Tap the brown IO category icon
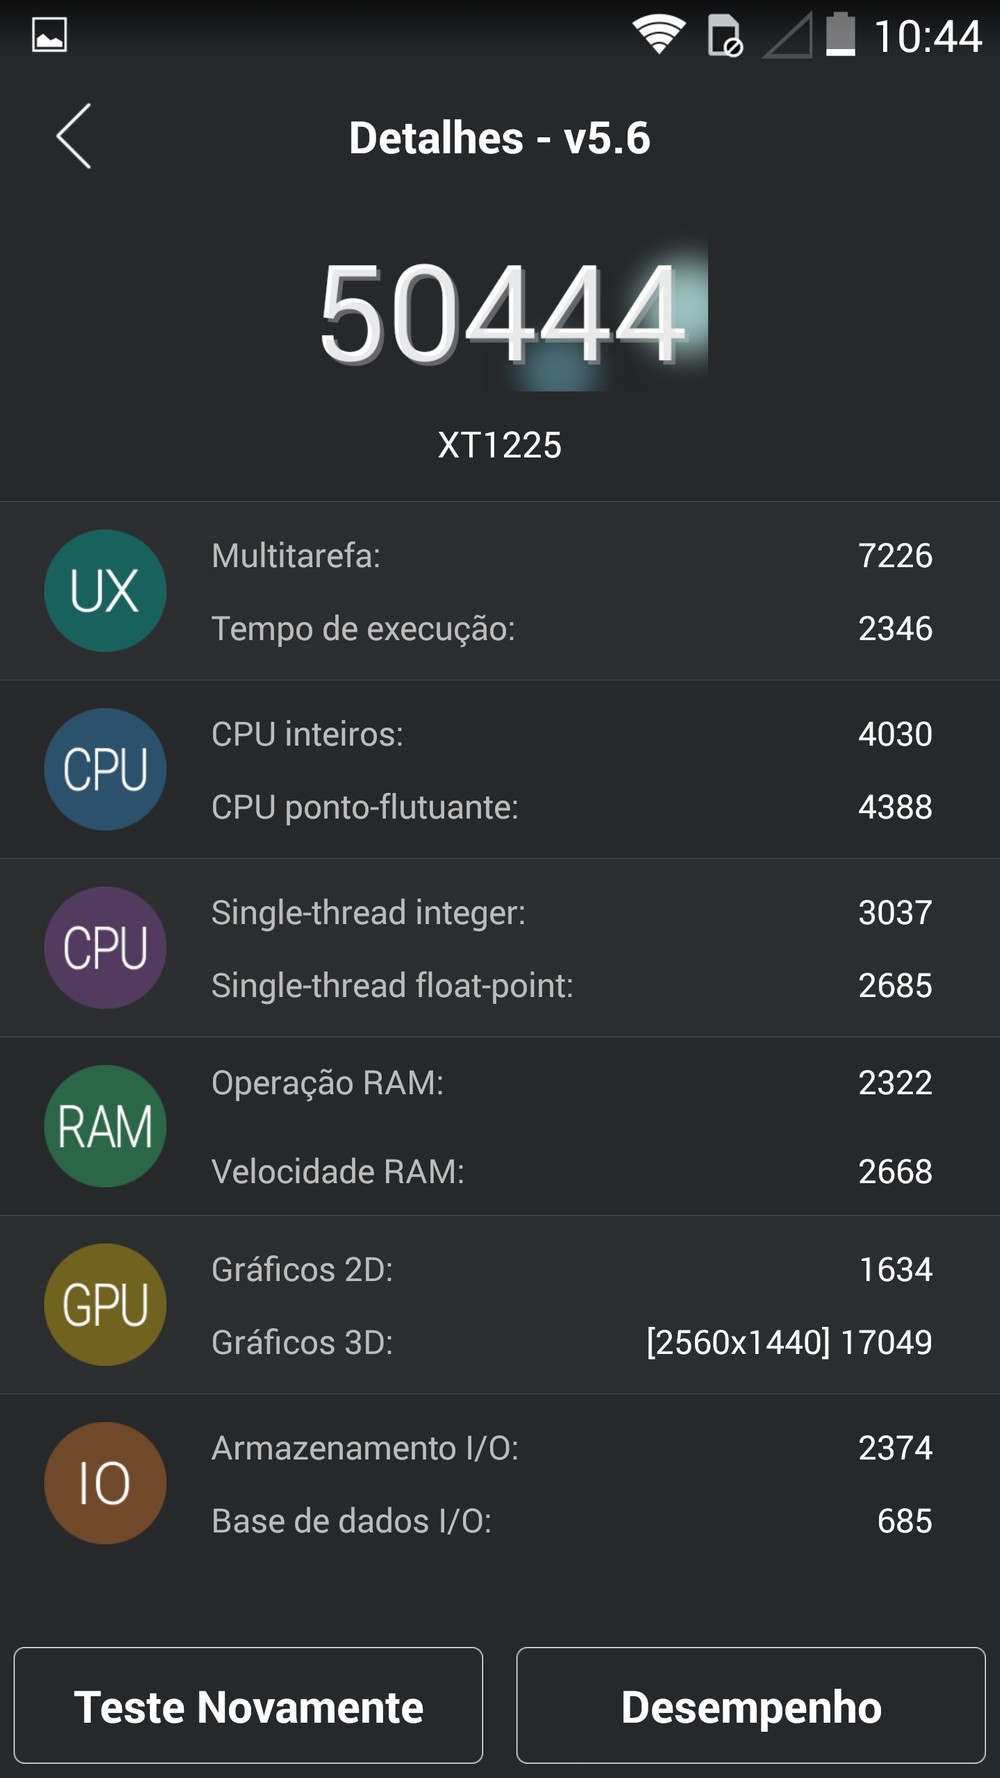This screenshot has width=1000, height=1778. [x=105, y=1483]
